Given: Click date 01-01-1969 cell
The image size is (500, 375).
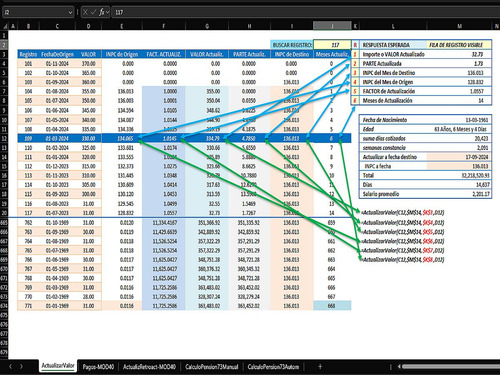Looking at the screenshot, I should [57, 306].
